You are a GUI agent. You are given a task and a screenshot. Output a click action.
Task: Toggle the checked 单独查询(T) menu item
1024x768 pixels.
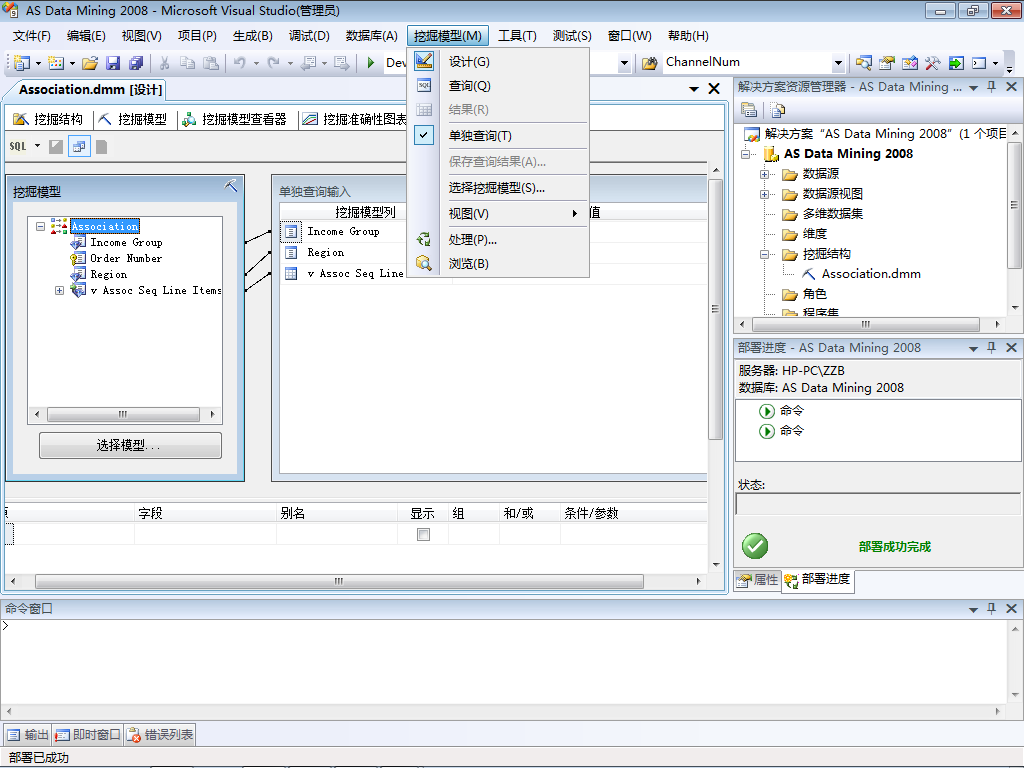tap(498, 136)
